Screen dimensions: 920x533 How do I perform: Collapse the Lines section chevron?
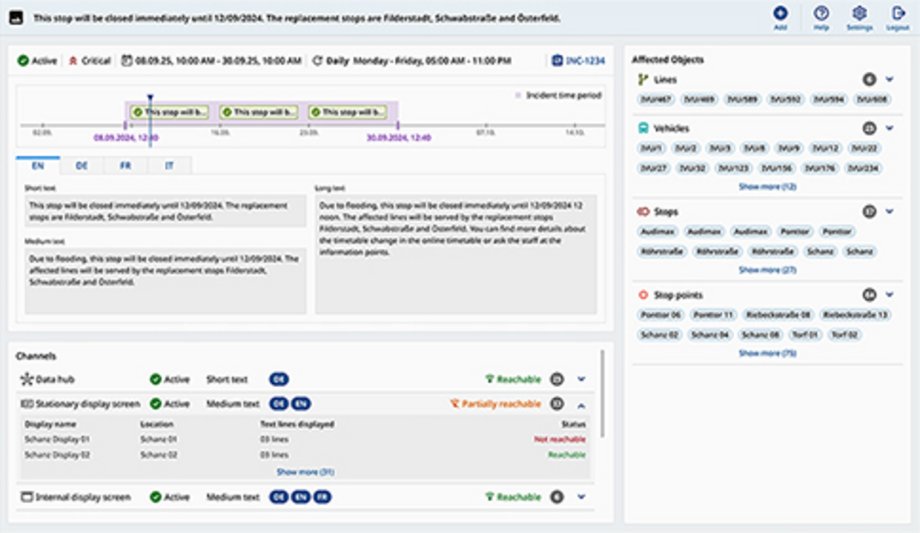890,78
